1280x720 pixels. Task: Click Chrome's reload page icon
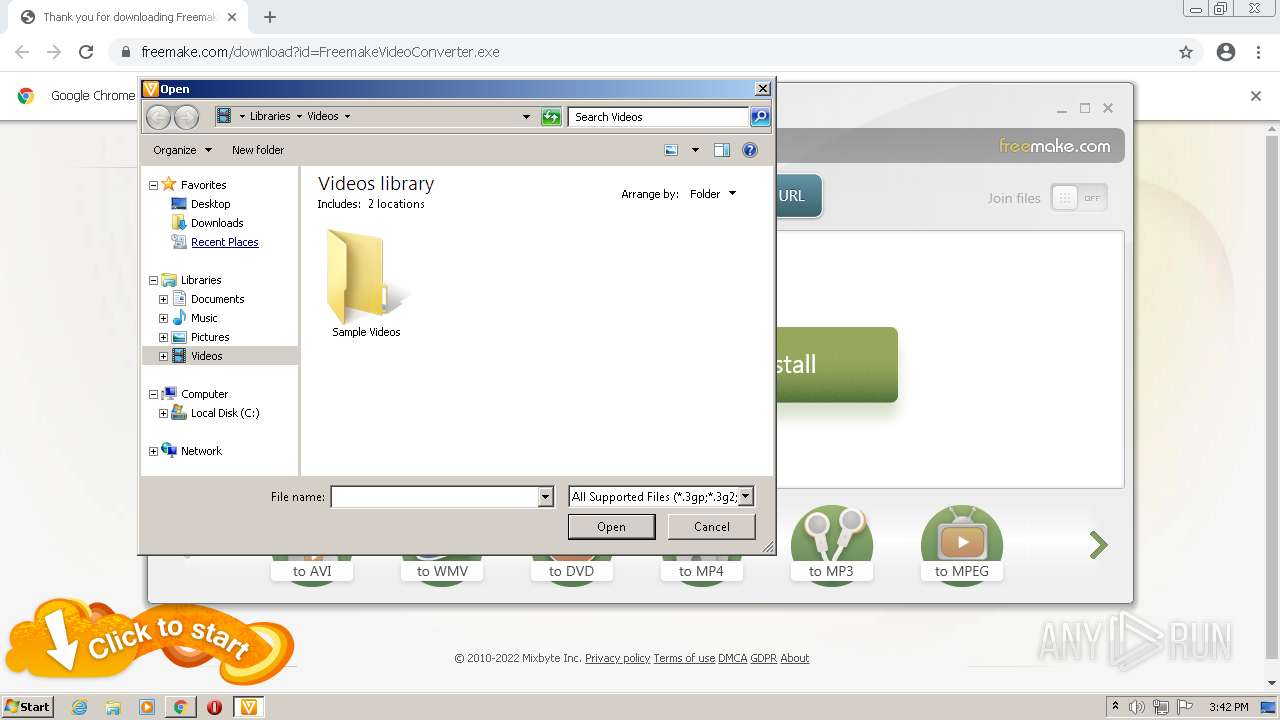[86, 52]
